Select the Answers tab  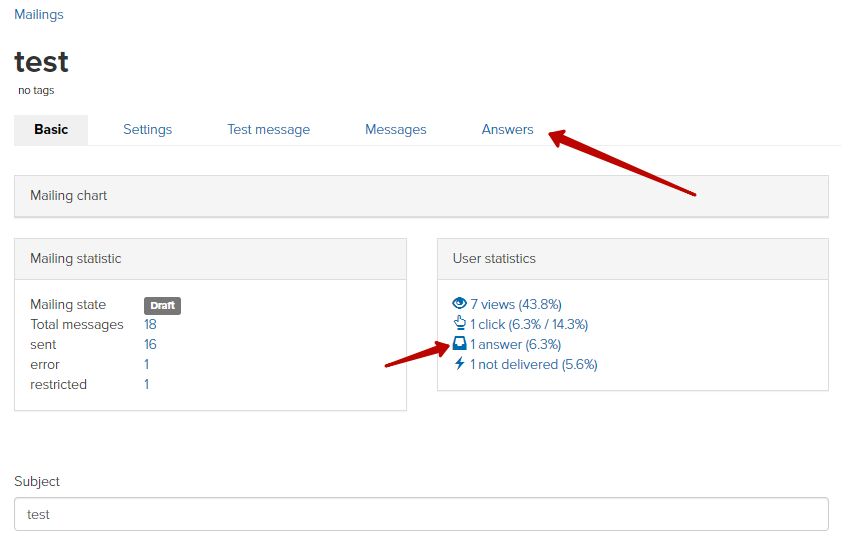coord(507,130)
